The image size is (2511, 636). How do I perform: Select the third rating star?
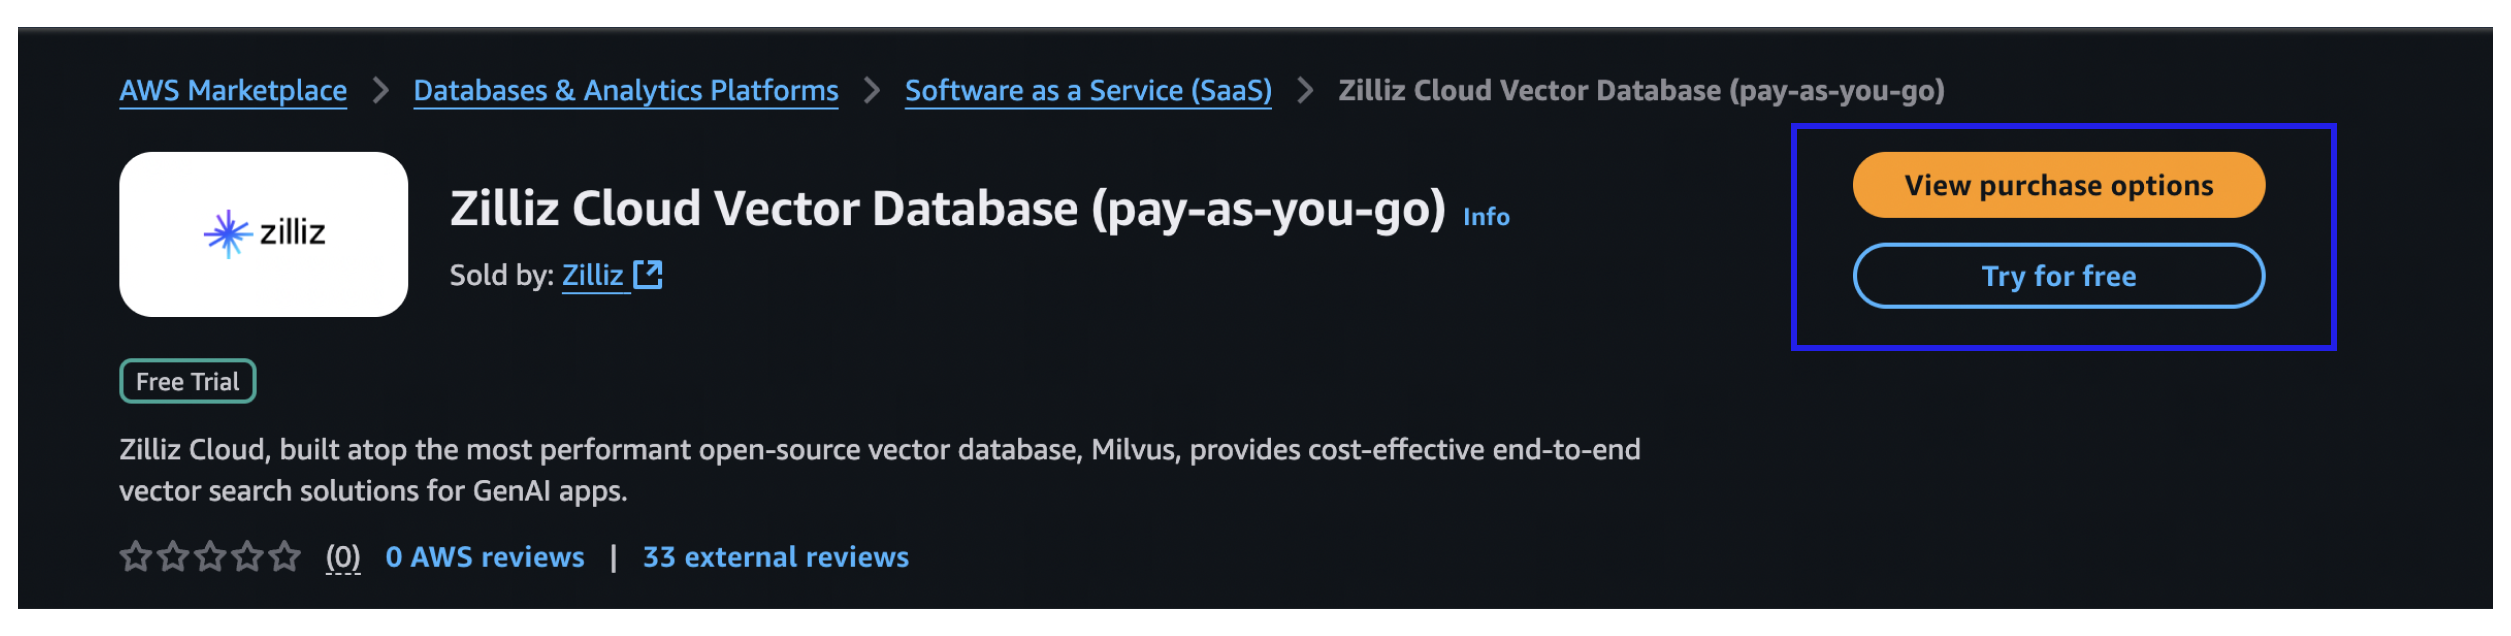[x=210, y=556]
